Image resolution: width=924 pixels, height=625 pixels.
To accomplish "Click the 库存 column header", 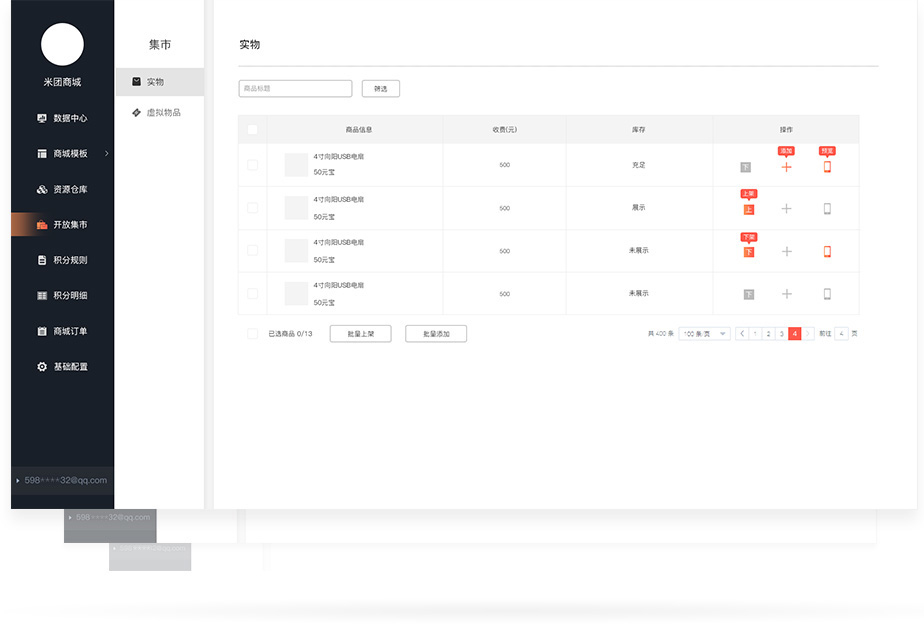I will pyautogui.click(x=639, y=130).
